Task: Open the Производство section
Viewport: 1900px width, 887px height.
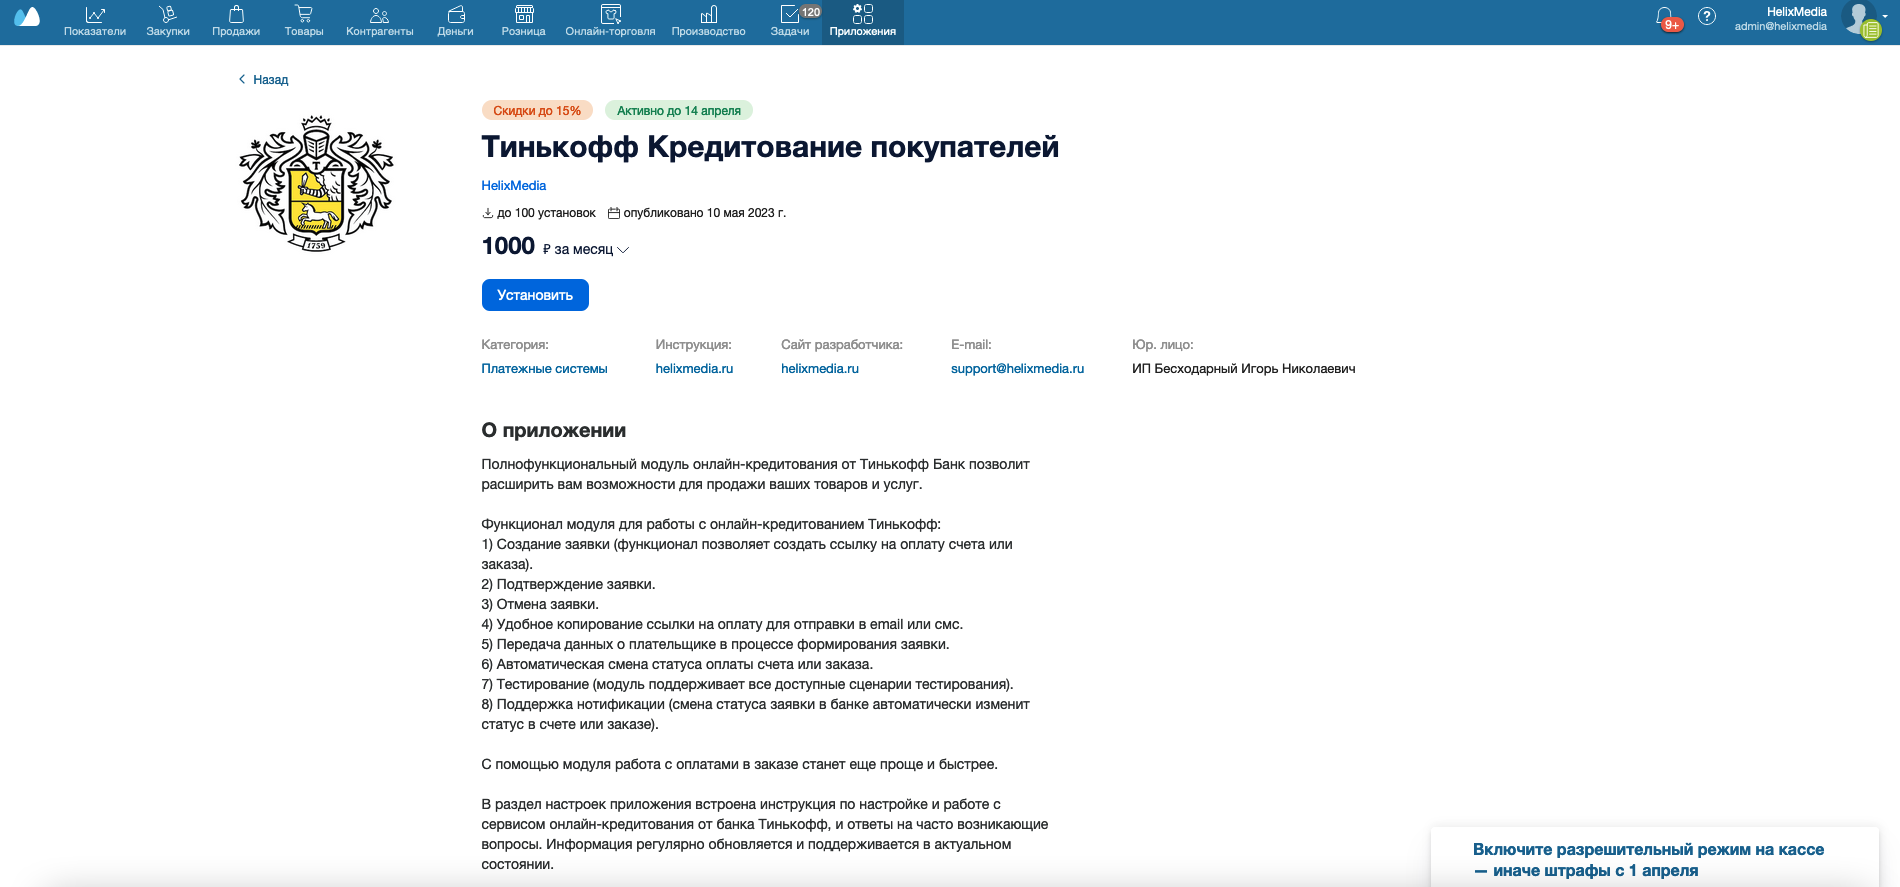Action: pos(709,22)
